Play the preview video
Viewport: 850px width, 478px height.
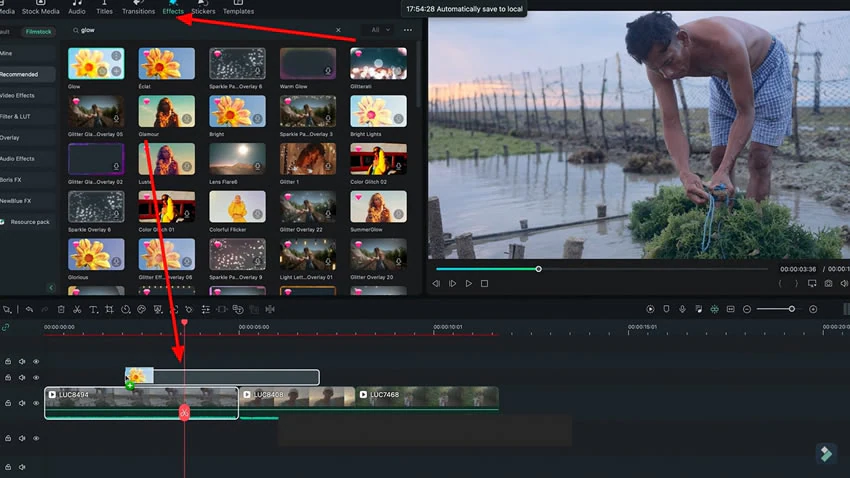[x=468, y=283]
